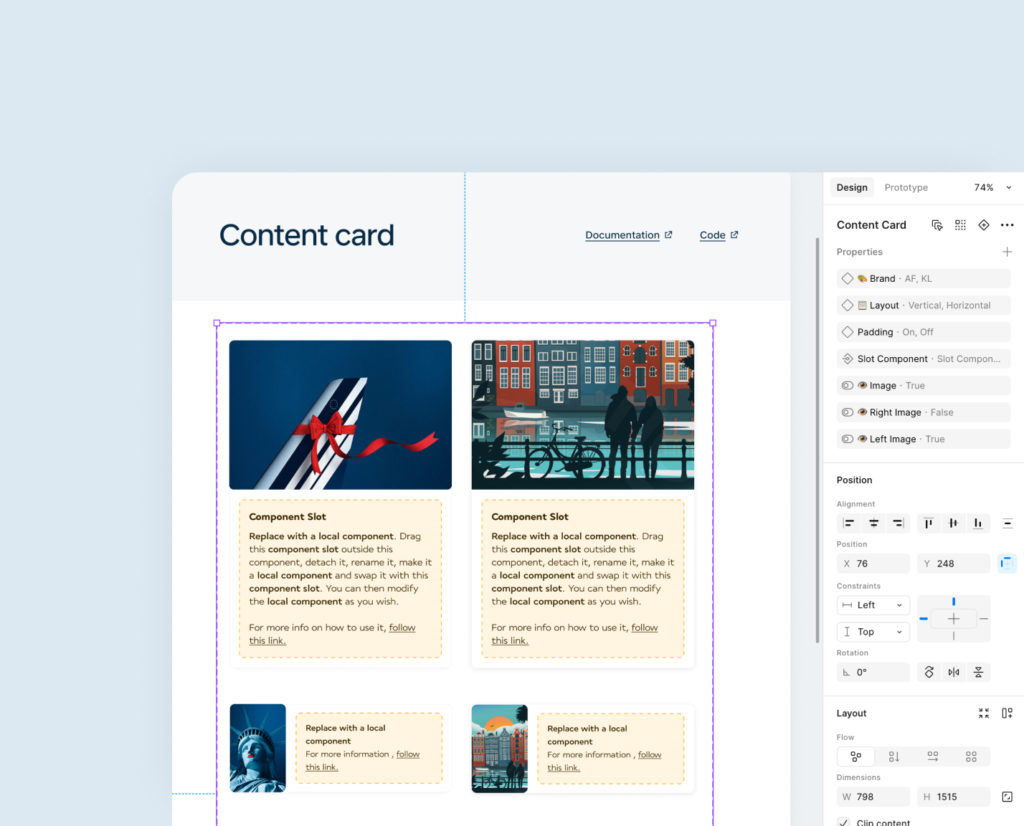Viewport: 1024px width, 826px height.
Task: Open the zoom level 74% dropdown
Action: pyautogui.click(x=992, y=188)
